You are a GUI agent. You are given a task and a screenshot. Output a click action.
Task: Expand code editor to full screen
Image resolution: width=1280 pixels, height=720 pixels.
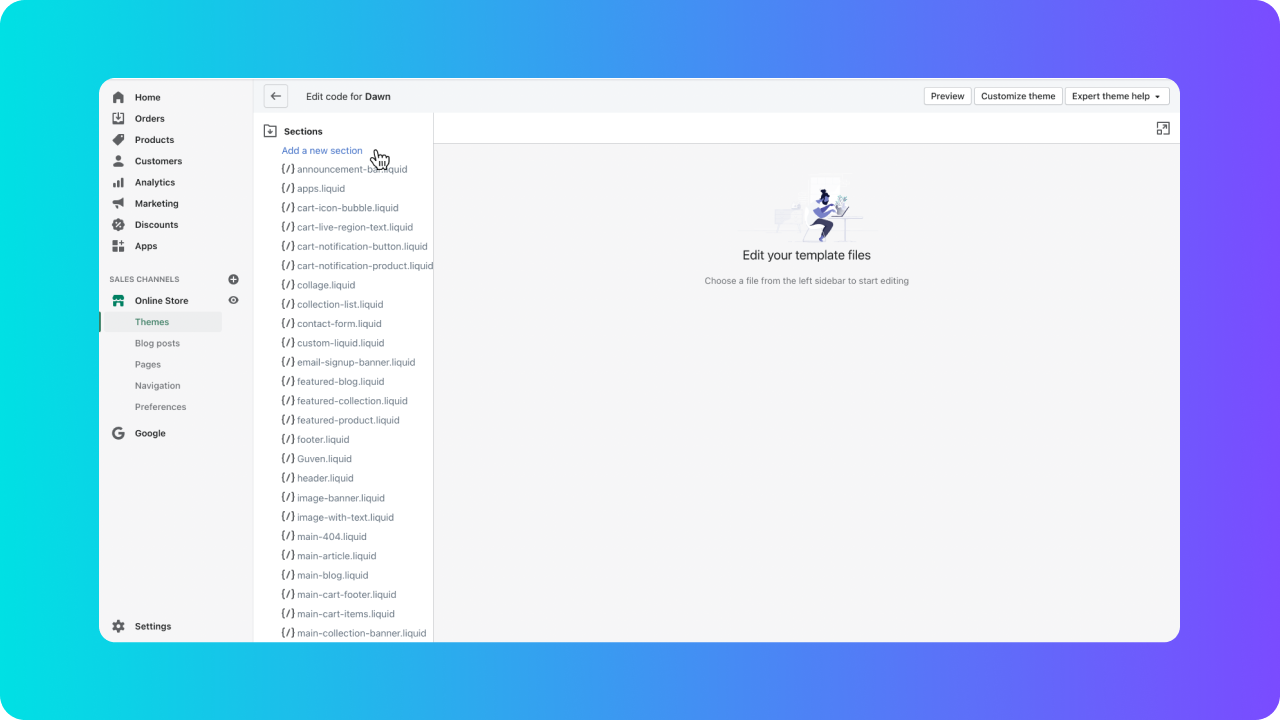(x=1162, y=128)
